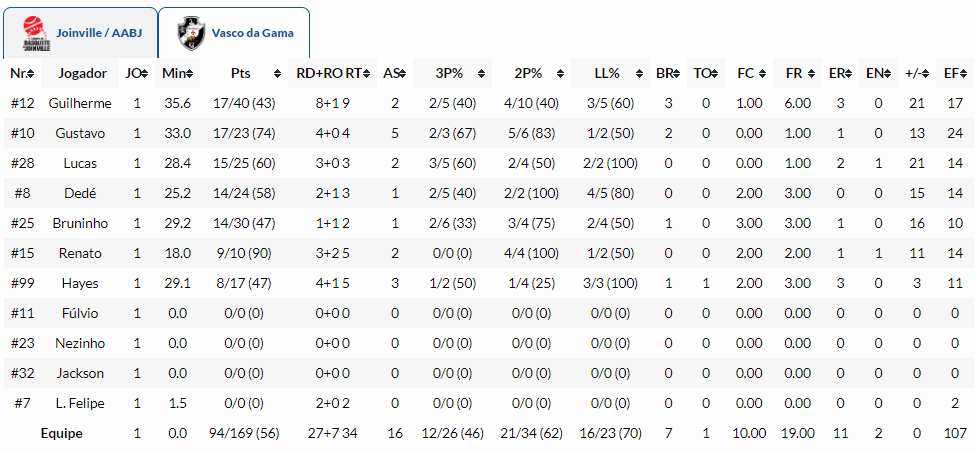This screenshot has height=452, width=976.
Task: Click the sort arrows in 3P% header
Action: click(484, 74)
